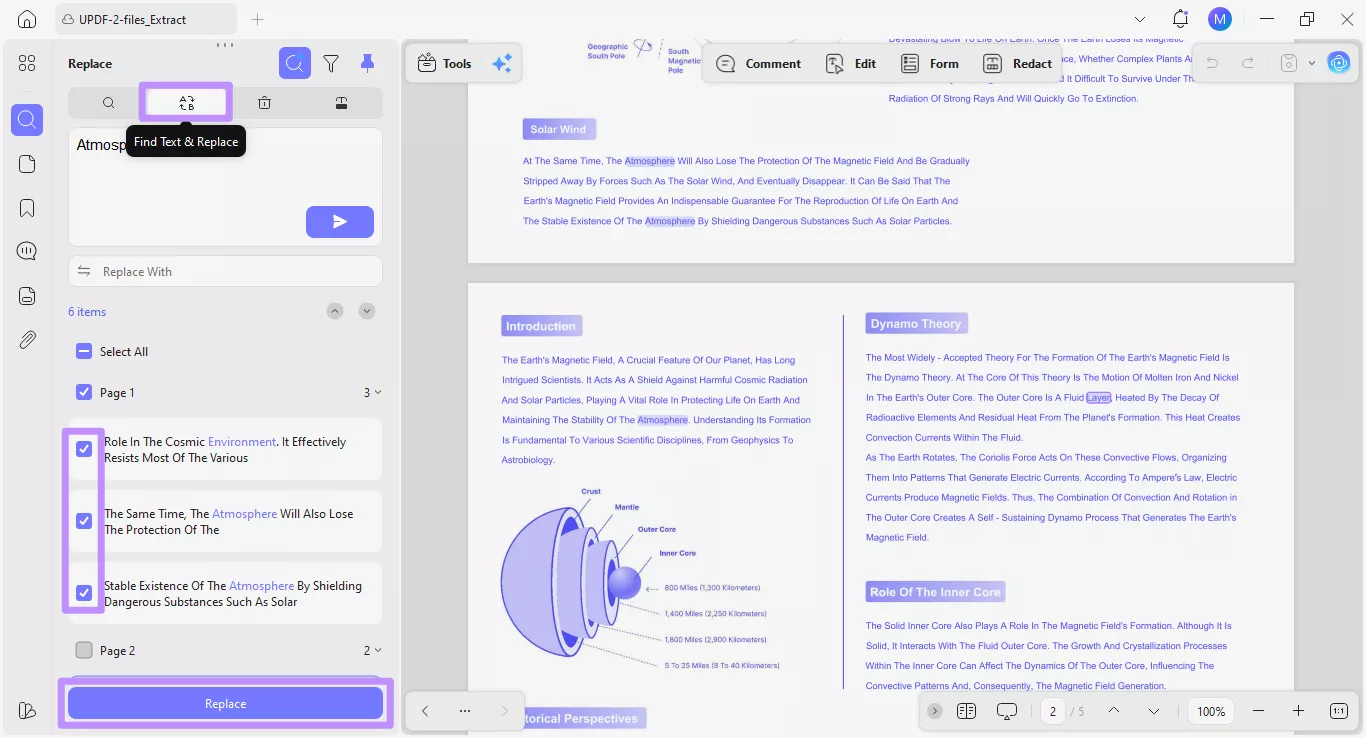Open Form mode
Viewport: 1366px width, 738px height.
tap(930, 63)
